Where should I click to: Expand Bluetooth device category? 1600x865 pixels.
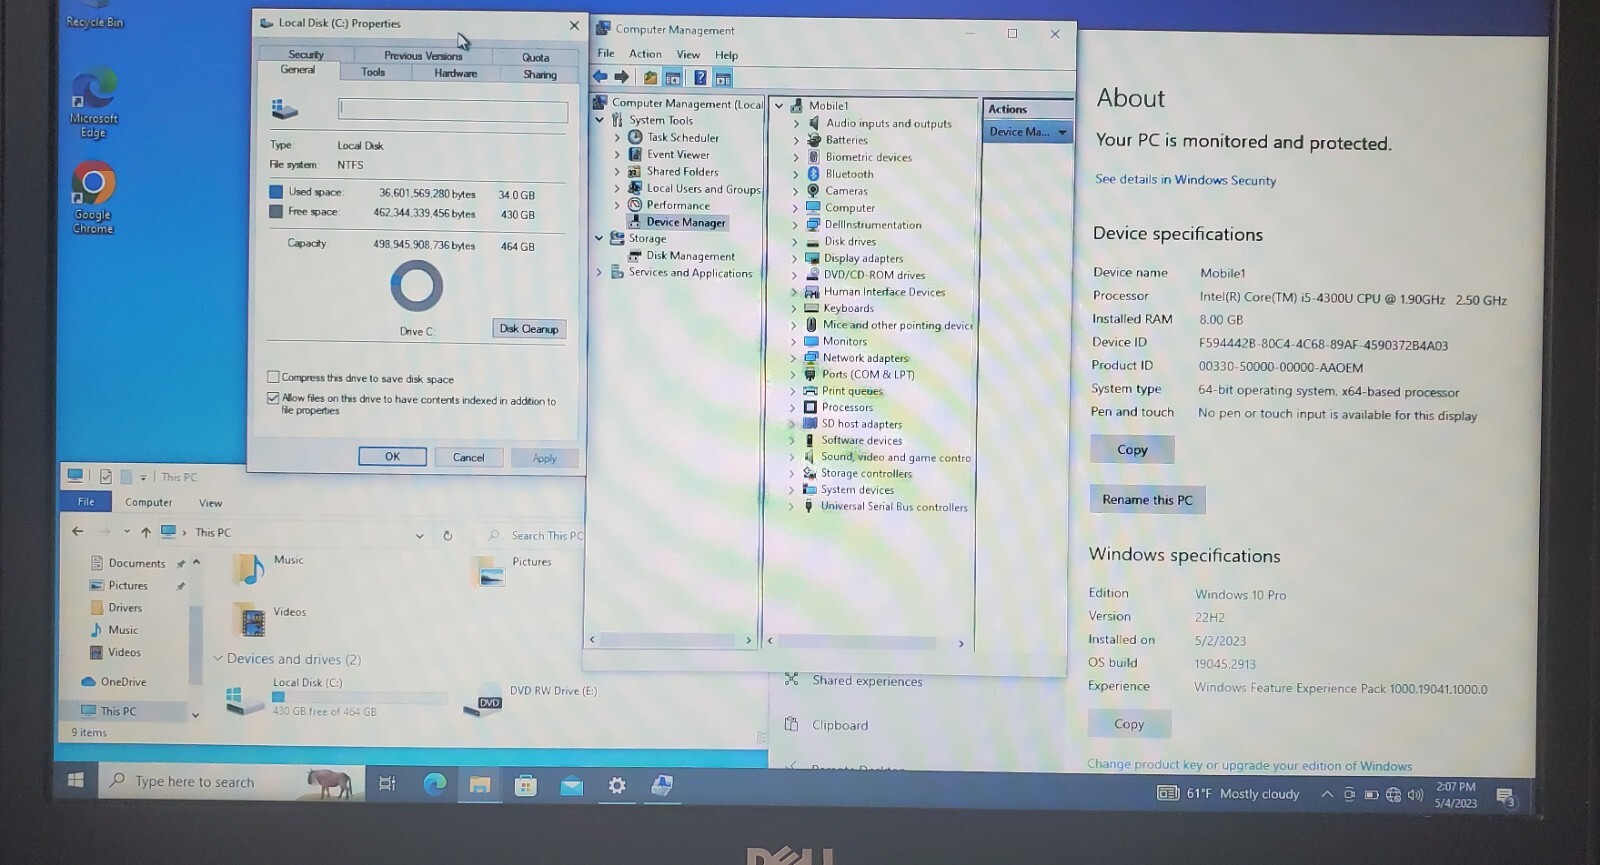pyautogui.click(x=796, y=174)
